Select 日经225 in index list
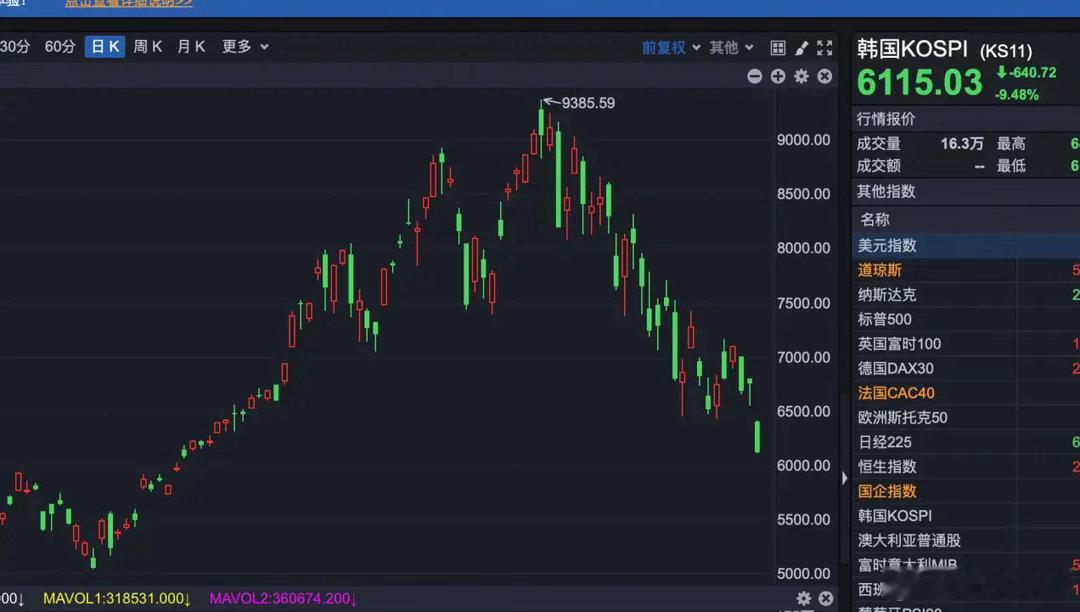This screenshot has width=1080, height=612. point(966,442)
